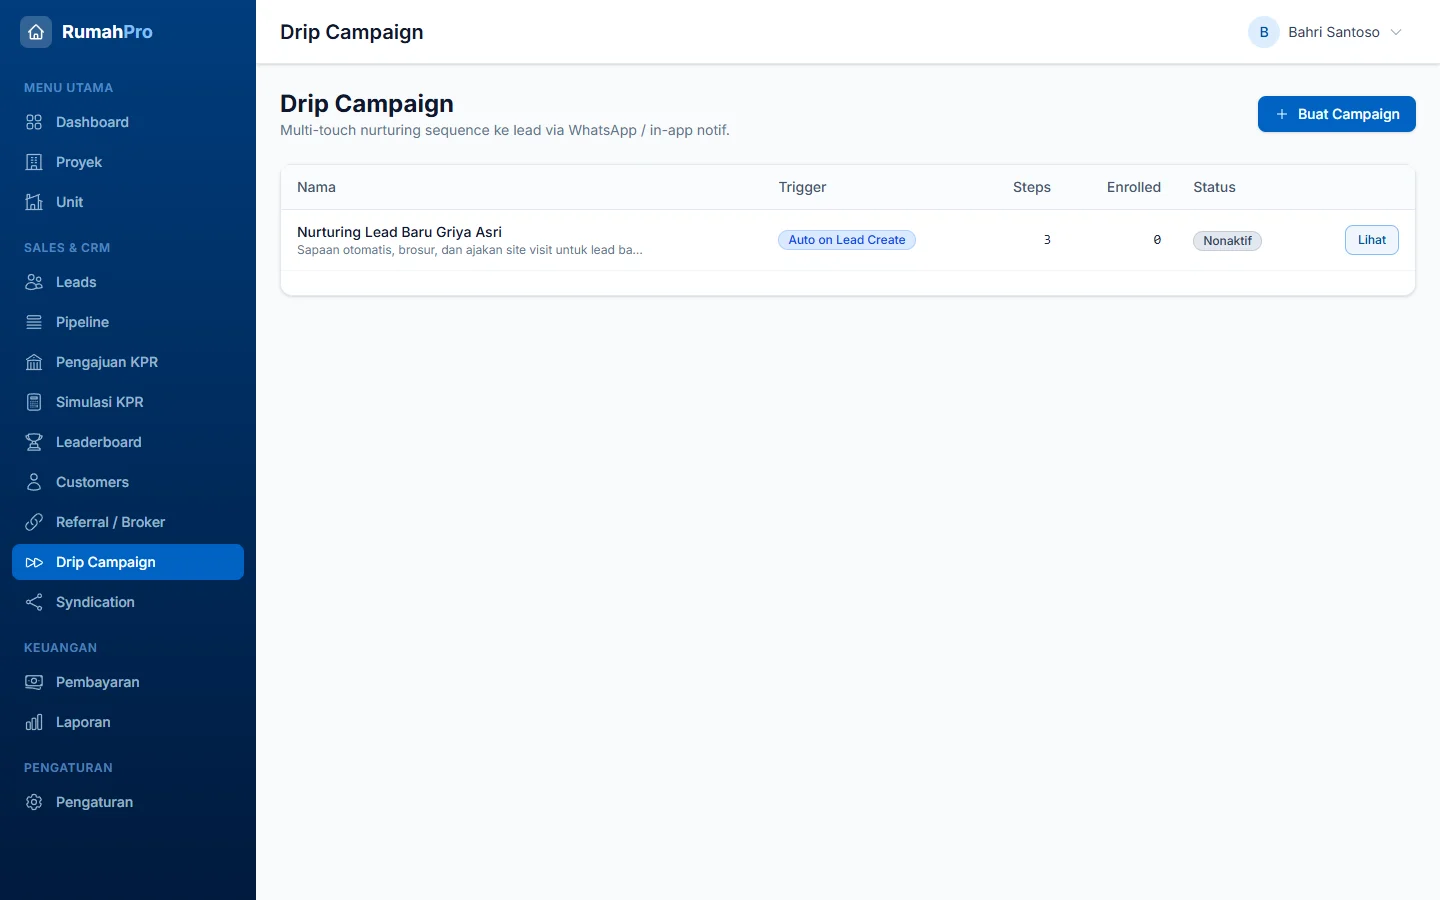Click the Pipeline stacked lines icon
Viewport: 1440px width, 900px height.
coord(34,322)
